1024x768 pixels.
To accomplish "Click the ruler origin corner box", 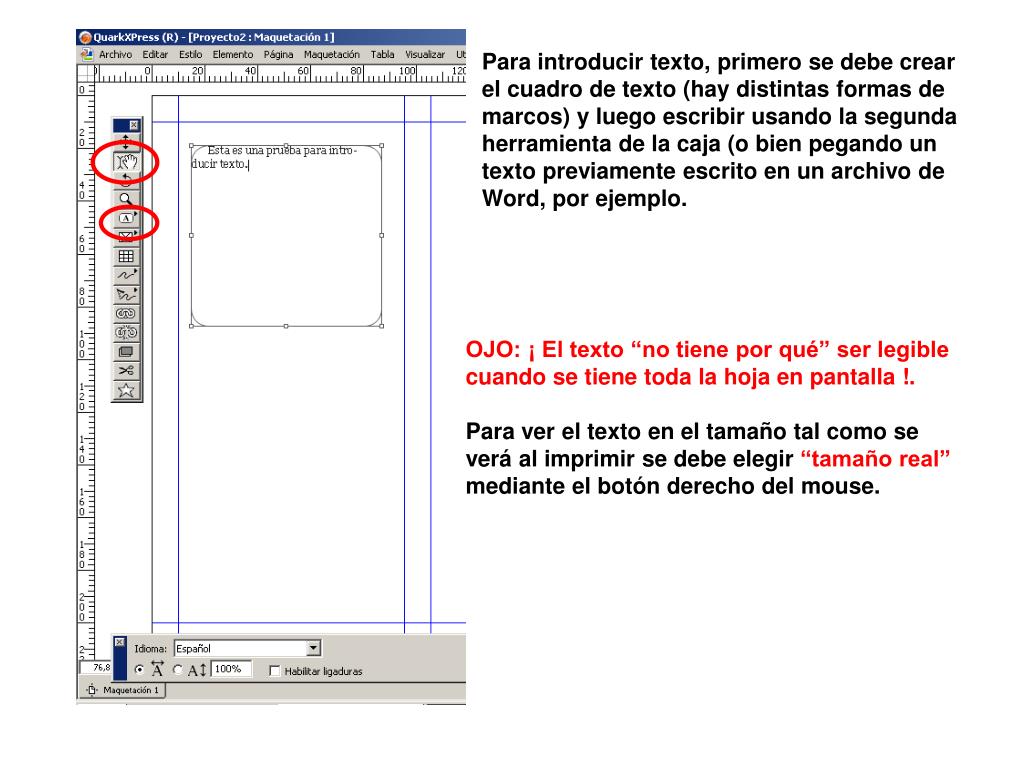I will pos(86,72).
